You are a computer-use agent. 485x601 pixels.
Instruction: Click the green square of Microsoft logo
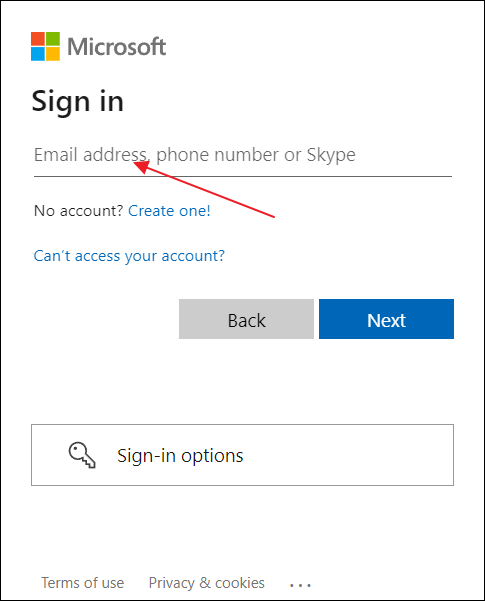(53, 39)
